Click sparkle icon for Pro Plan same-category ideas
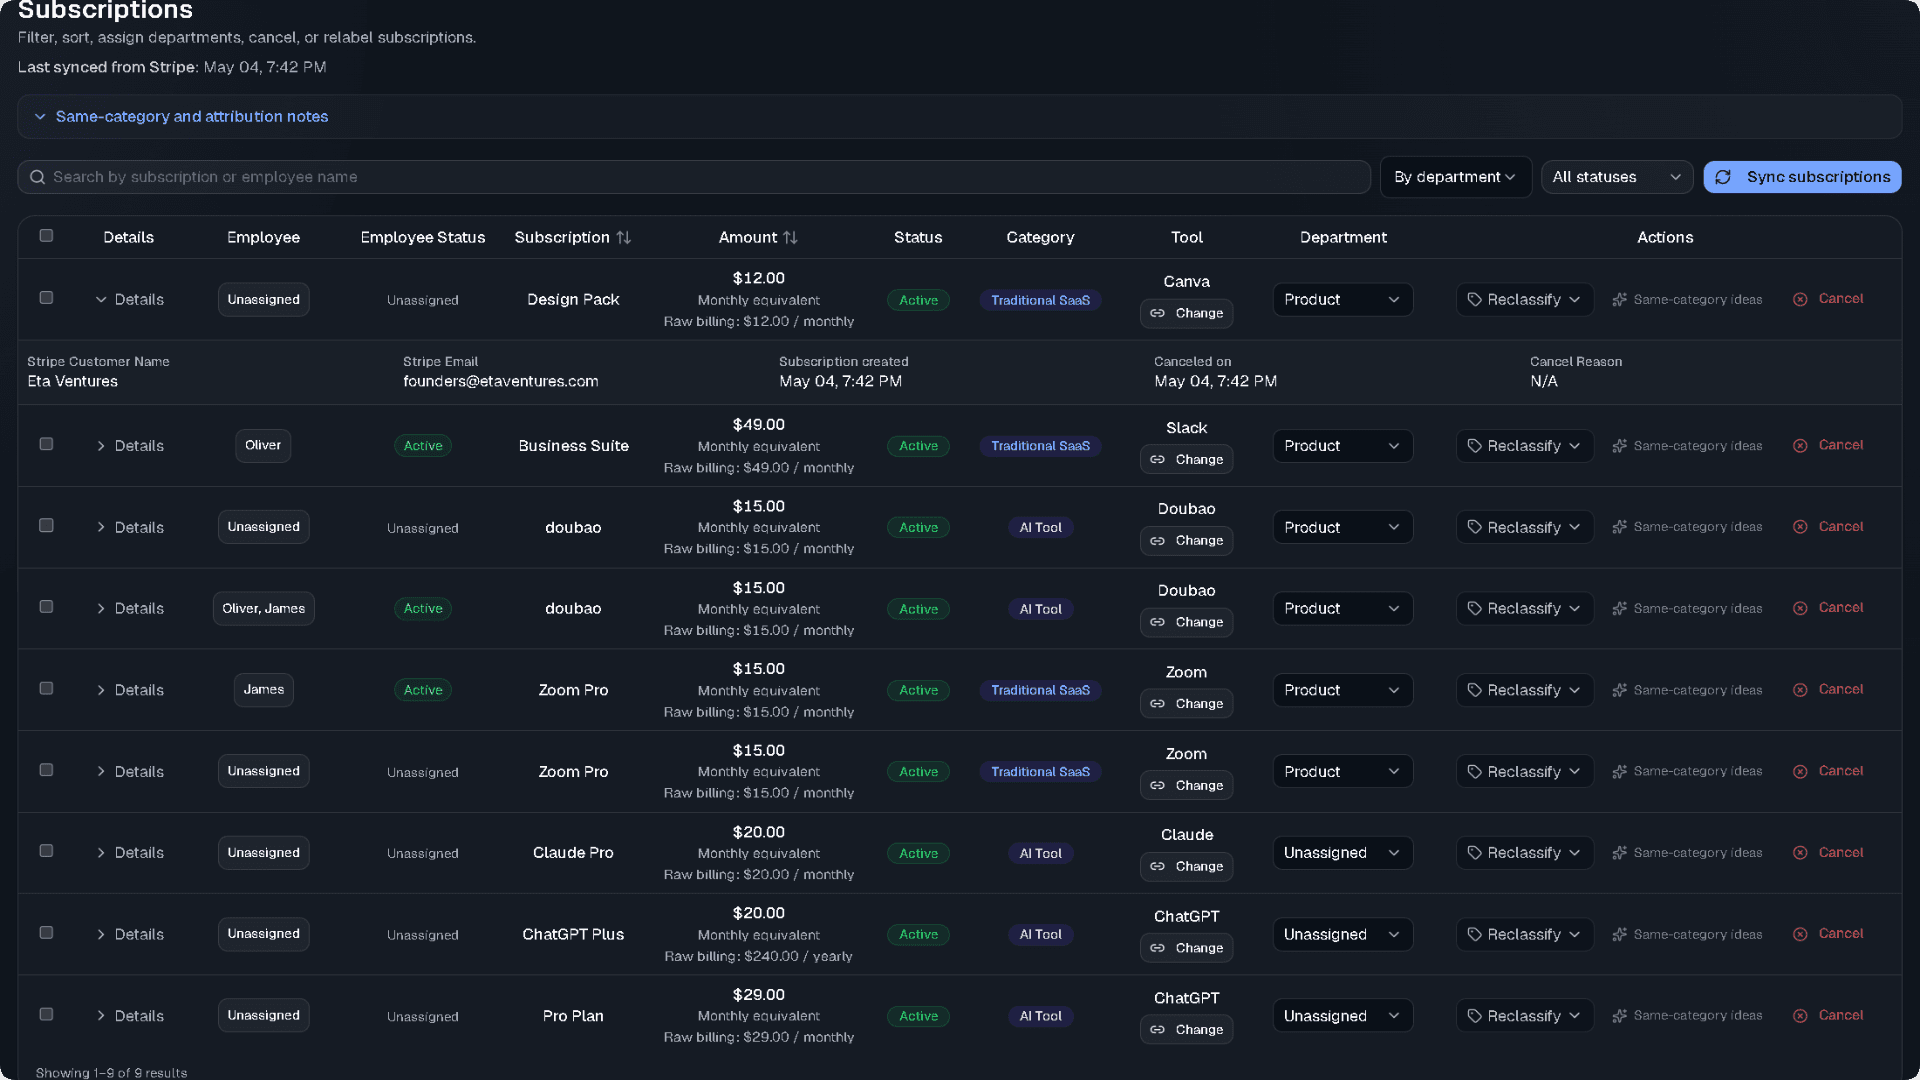 (x=1620, y=1016)
